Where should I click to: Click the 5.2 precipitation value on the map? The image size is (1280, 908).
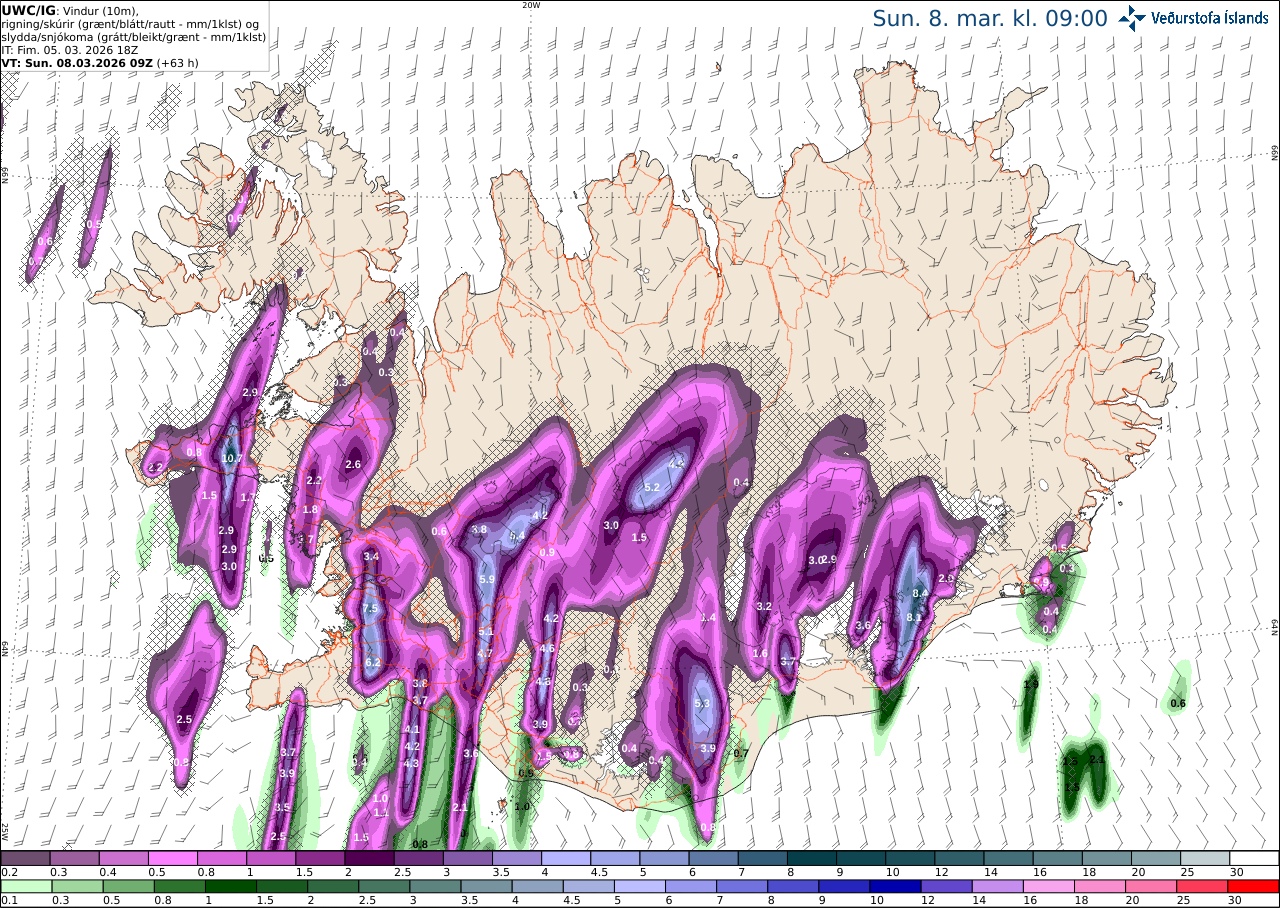[652, 487]
